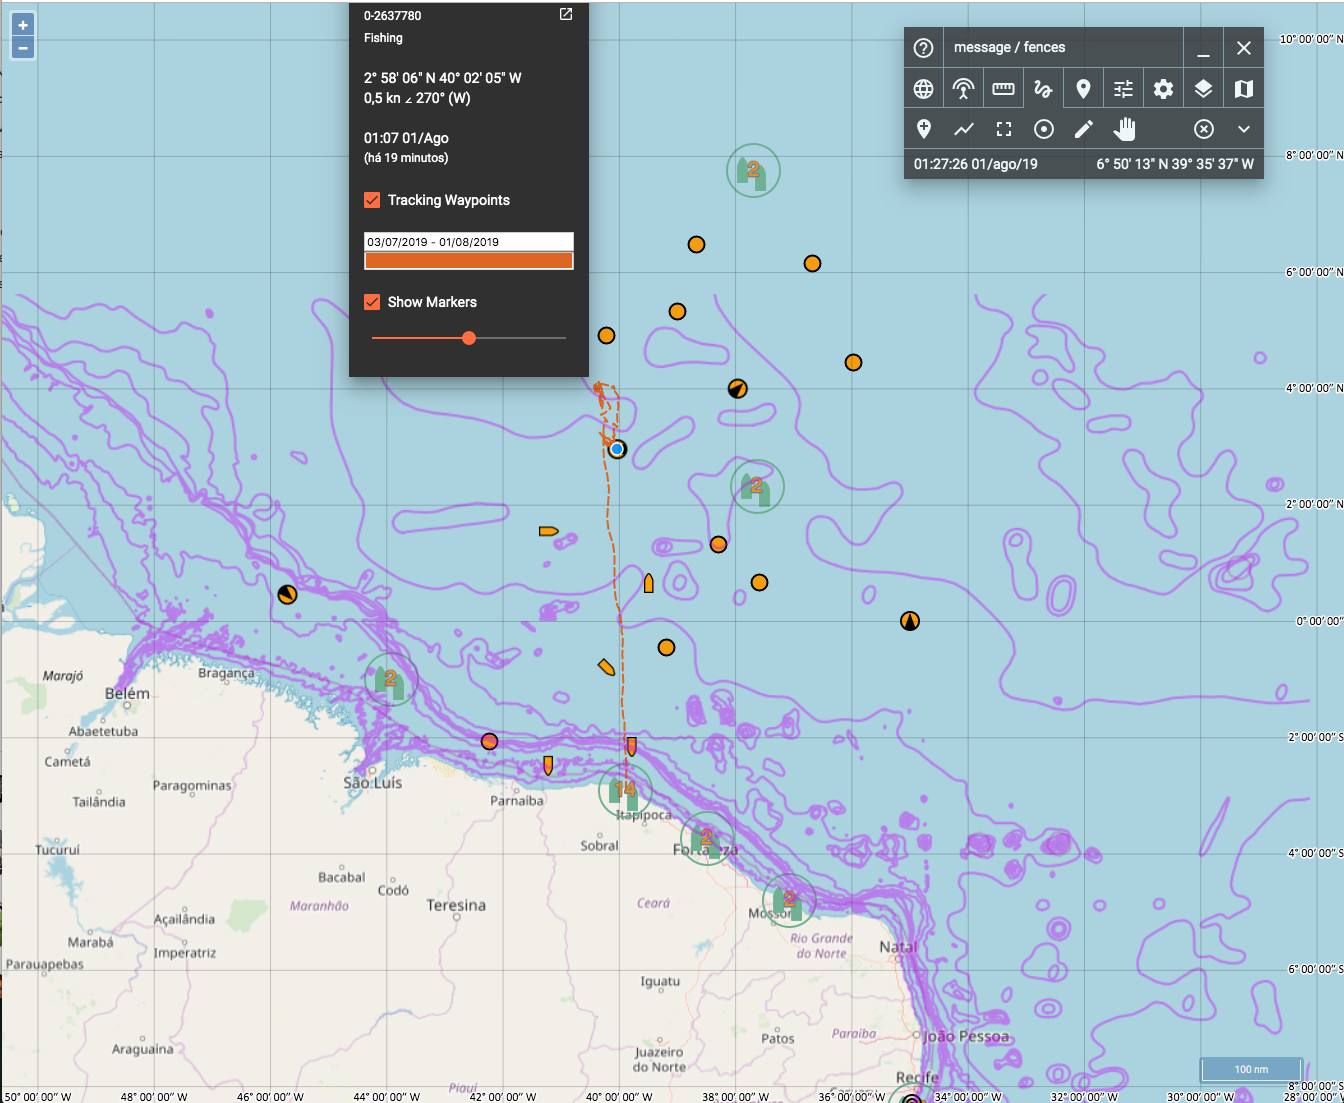
Task: Click the circled X clear icon
Action: 1204,129
